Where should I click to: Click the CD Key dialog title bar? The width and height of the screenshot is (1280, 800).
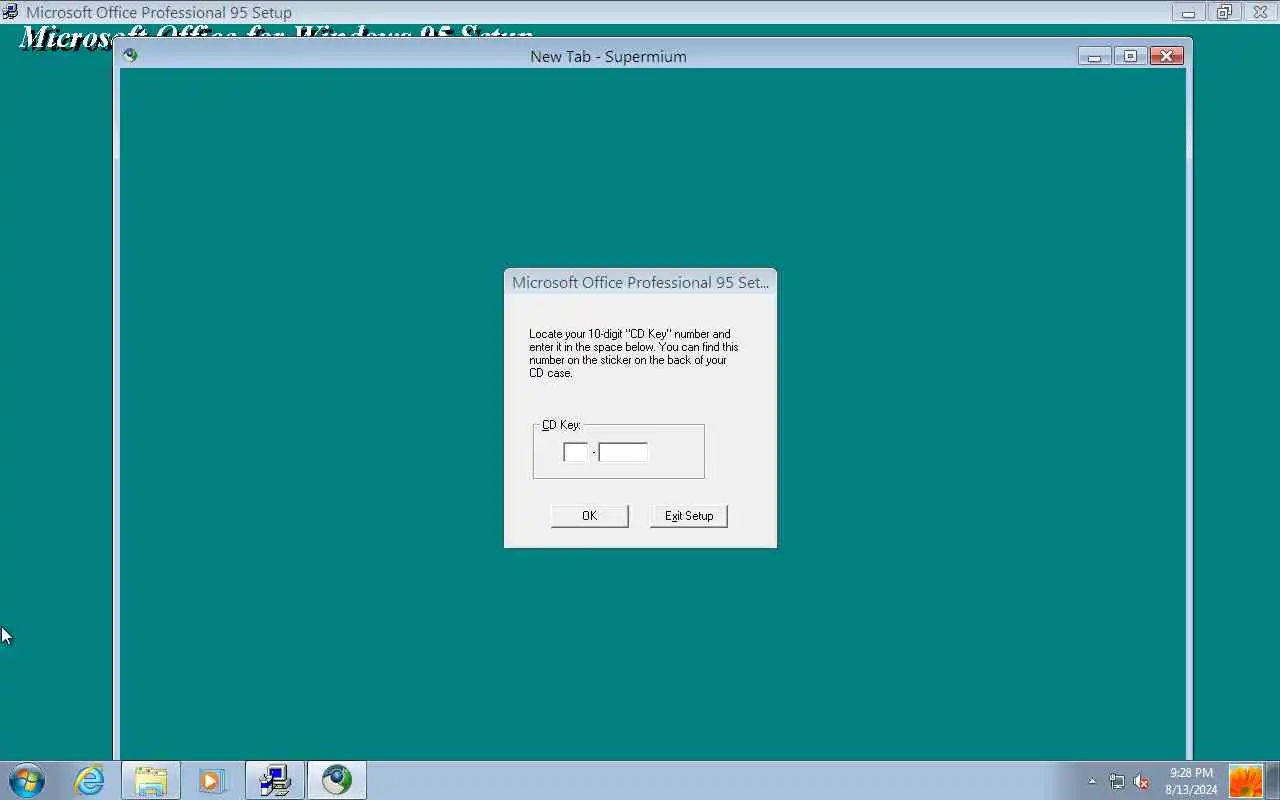640,282
